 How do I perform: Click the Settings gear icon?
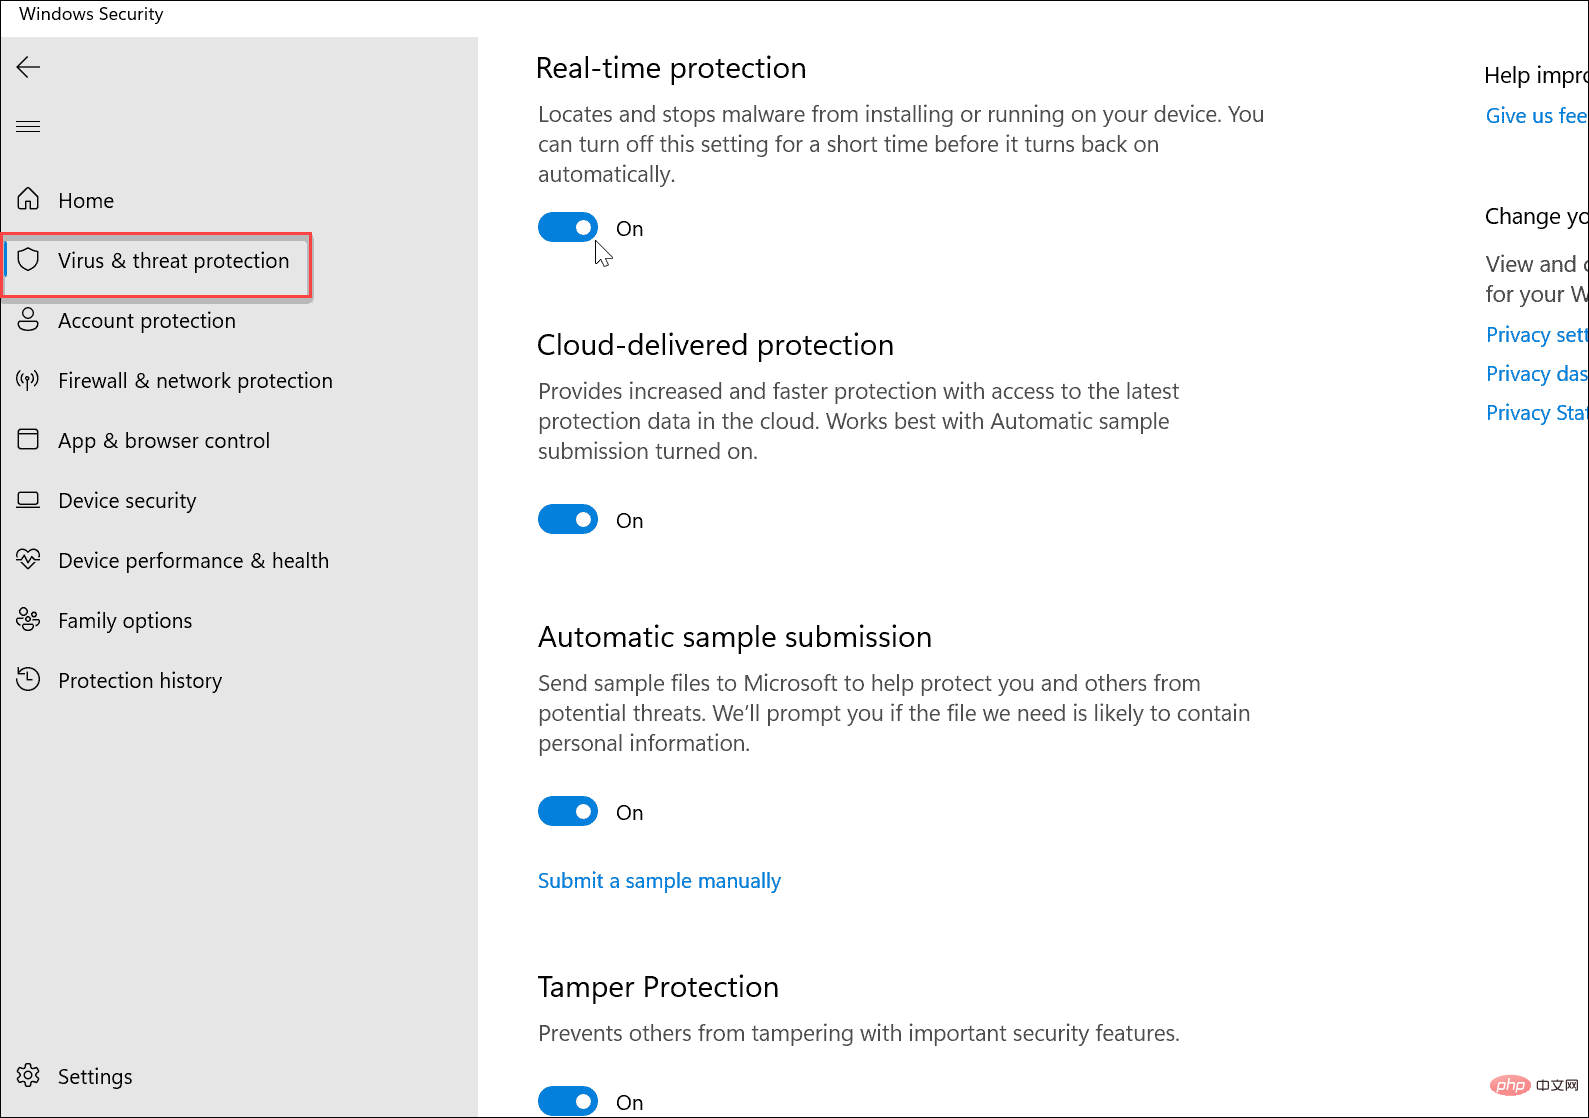pos(28,1075)
